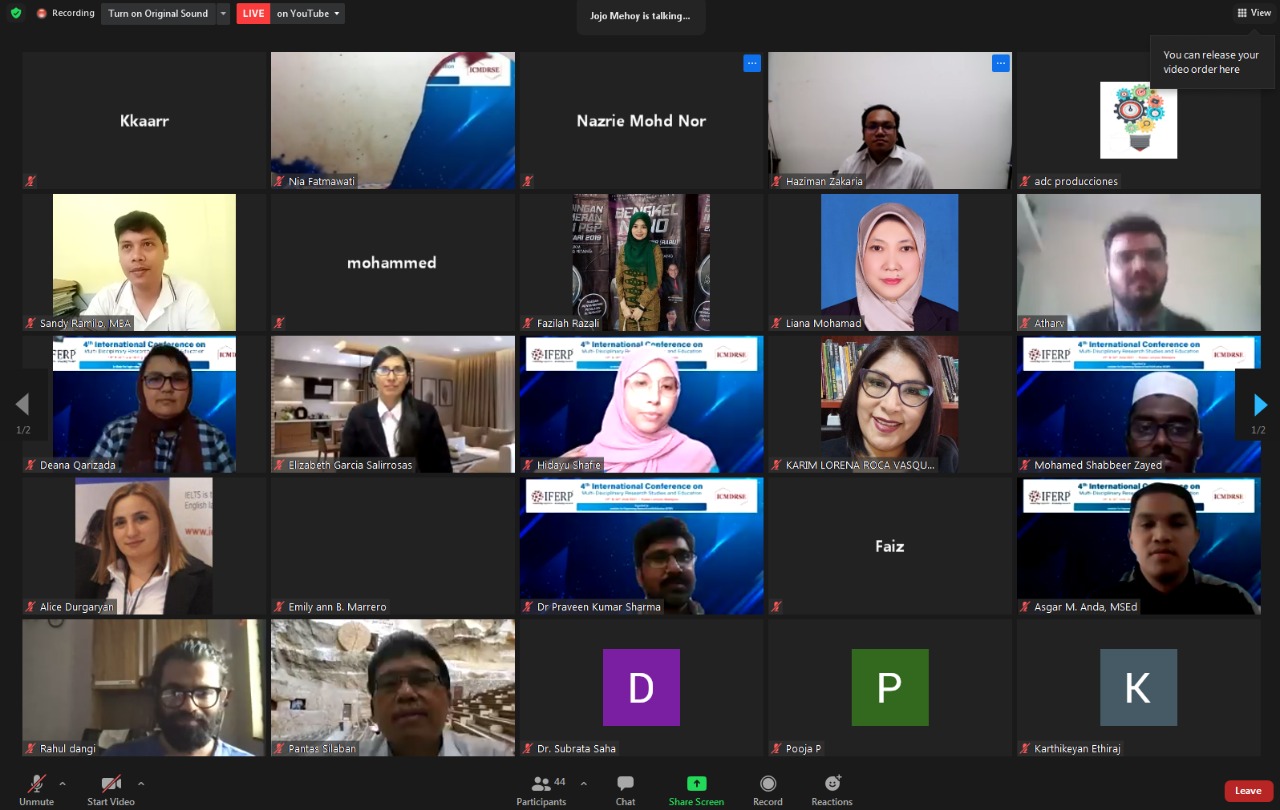Viewport: 1280px width, 810px height.
Task: Click the gray K avatar of Karthikeyan Ethiraj
Action: (1138, 687)
